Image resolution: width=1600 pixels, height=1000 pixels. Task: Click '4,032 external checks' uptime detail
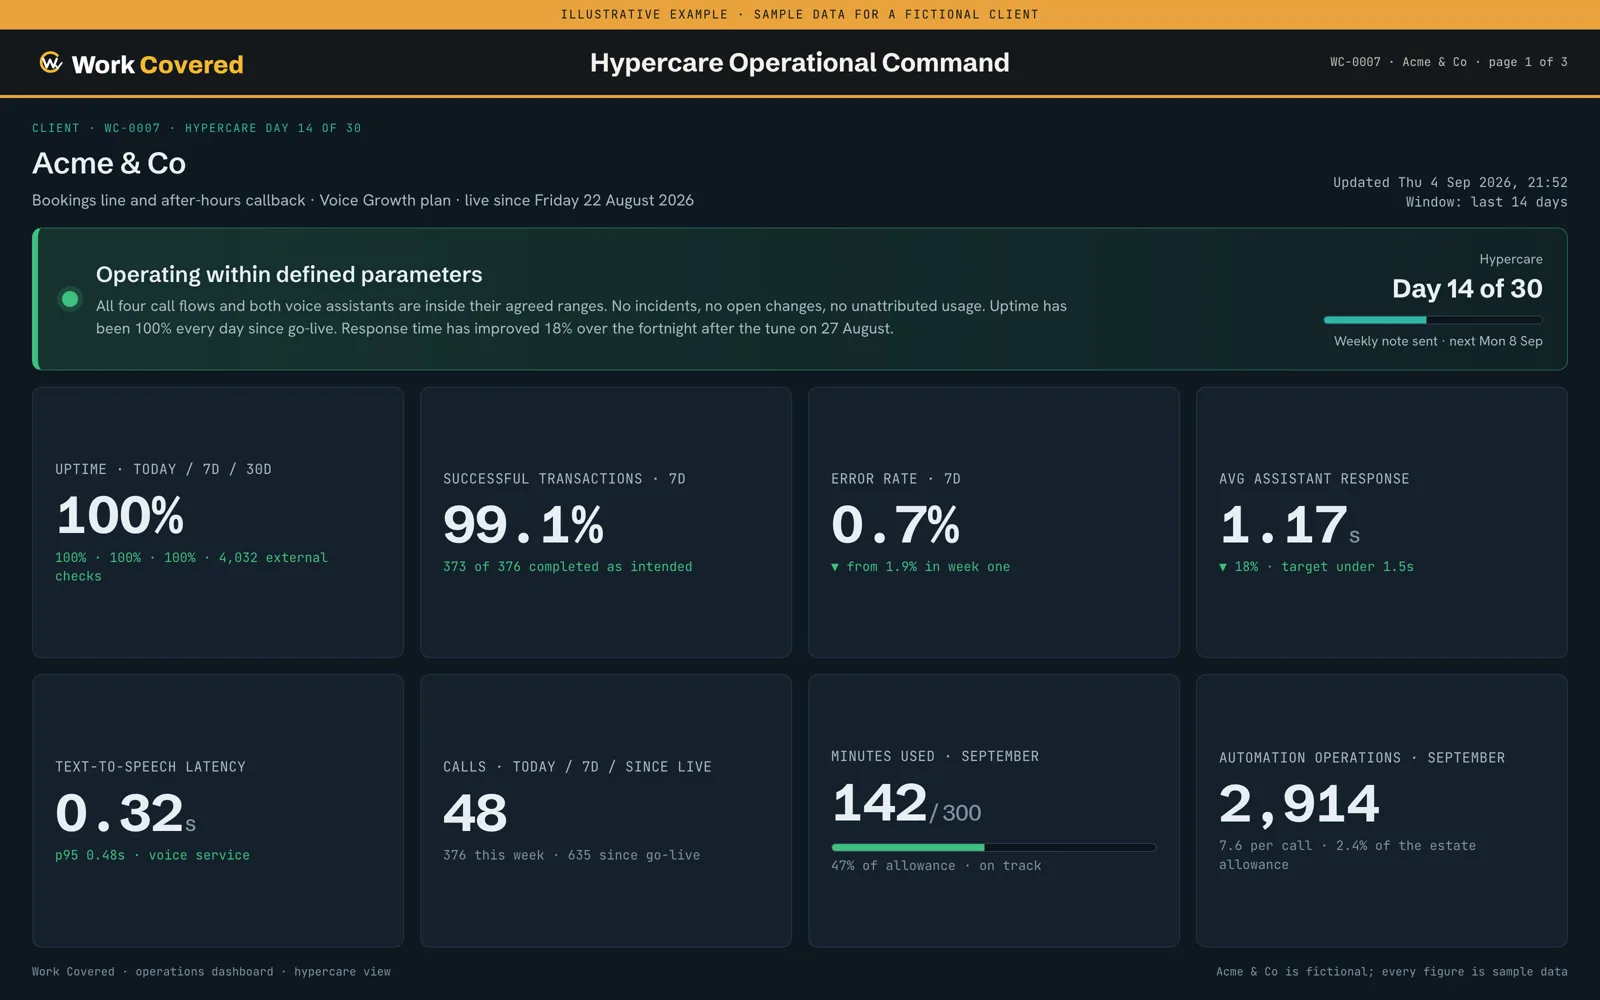[191, 567]
